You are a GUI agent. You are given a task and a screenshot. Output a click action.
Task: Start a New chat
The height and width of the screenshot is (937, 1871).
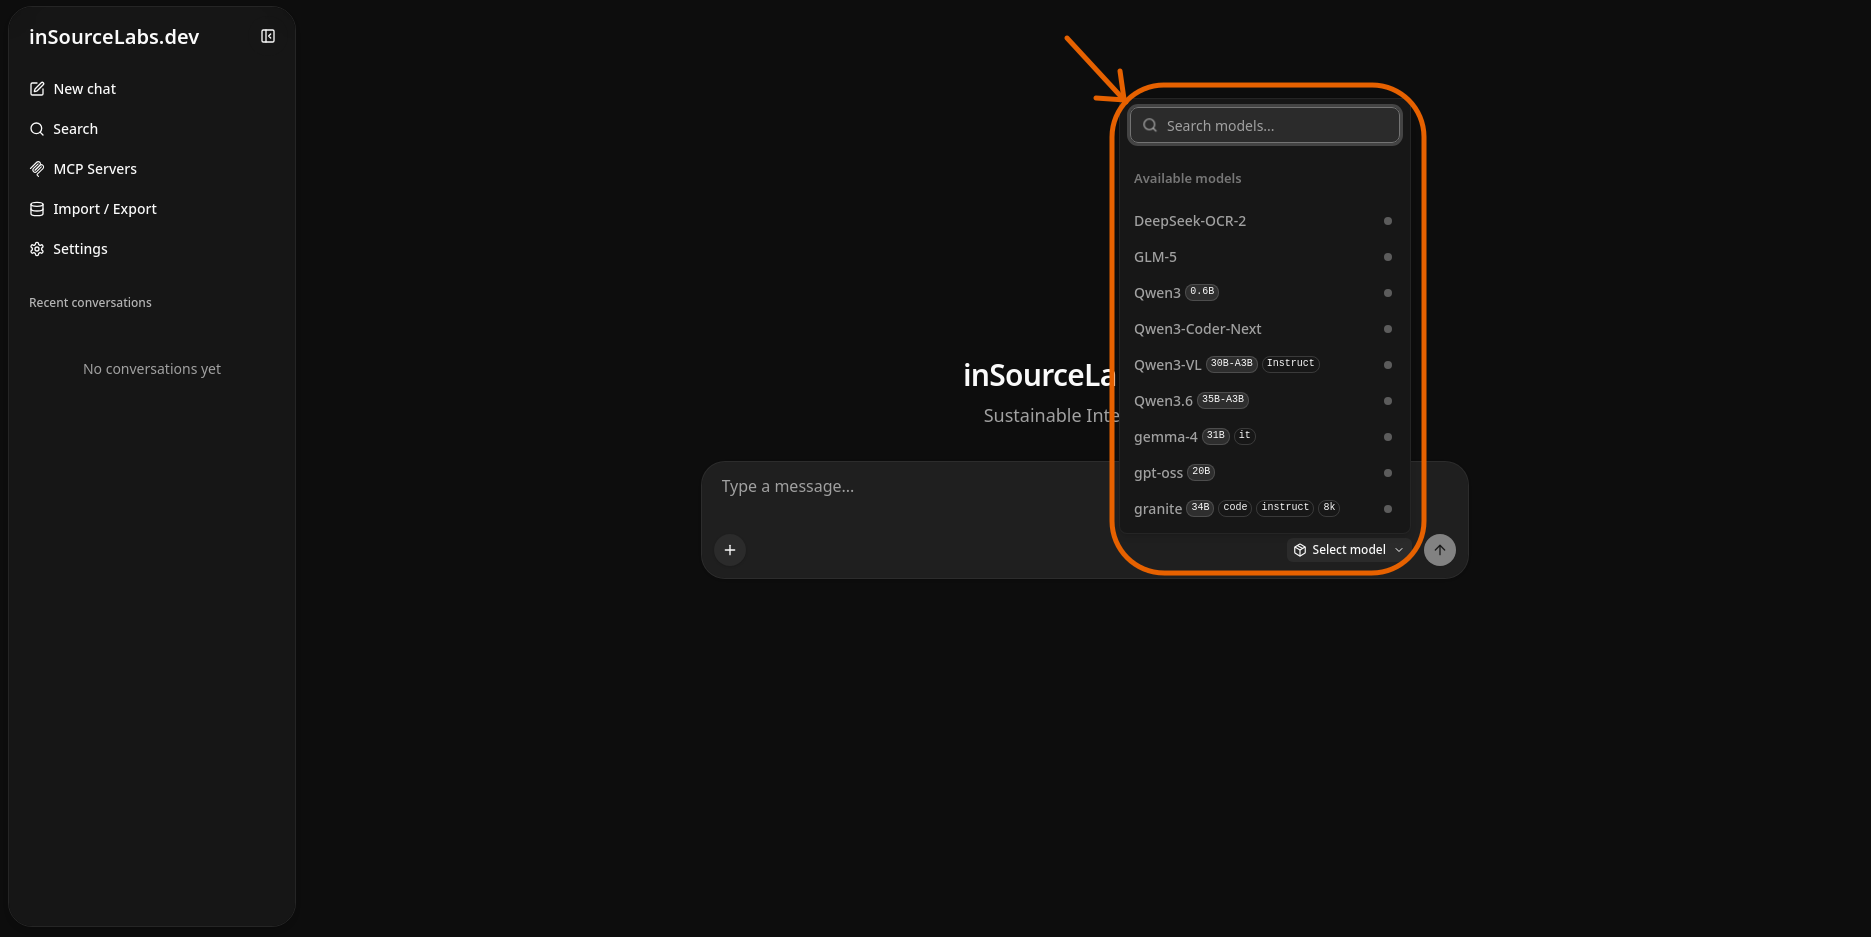(x=152, y=89)
